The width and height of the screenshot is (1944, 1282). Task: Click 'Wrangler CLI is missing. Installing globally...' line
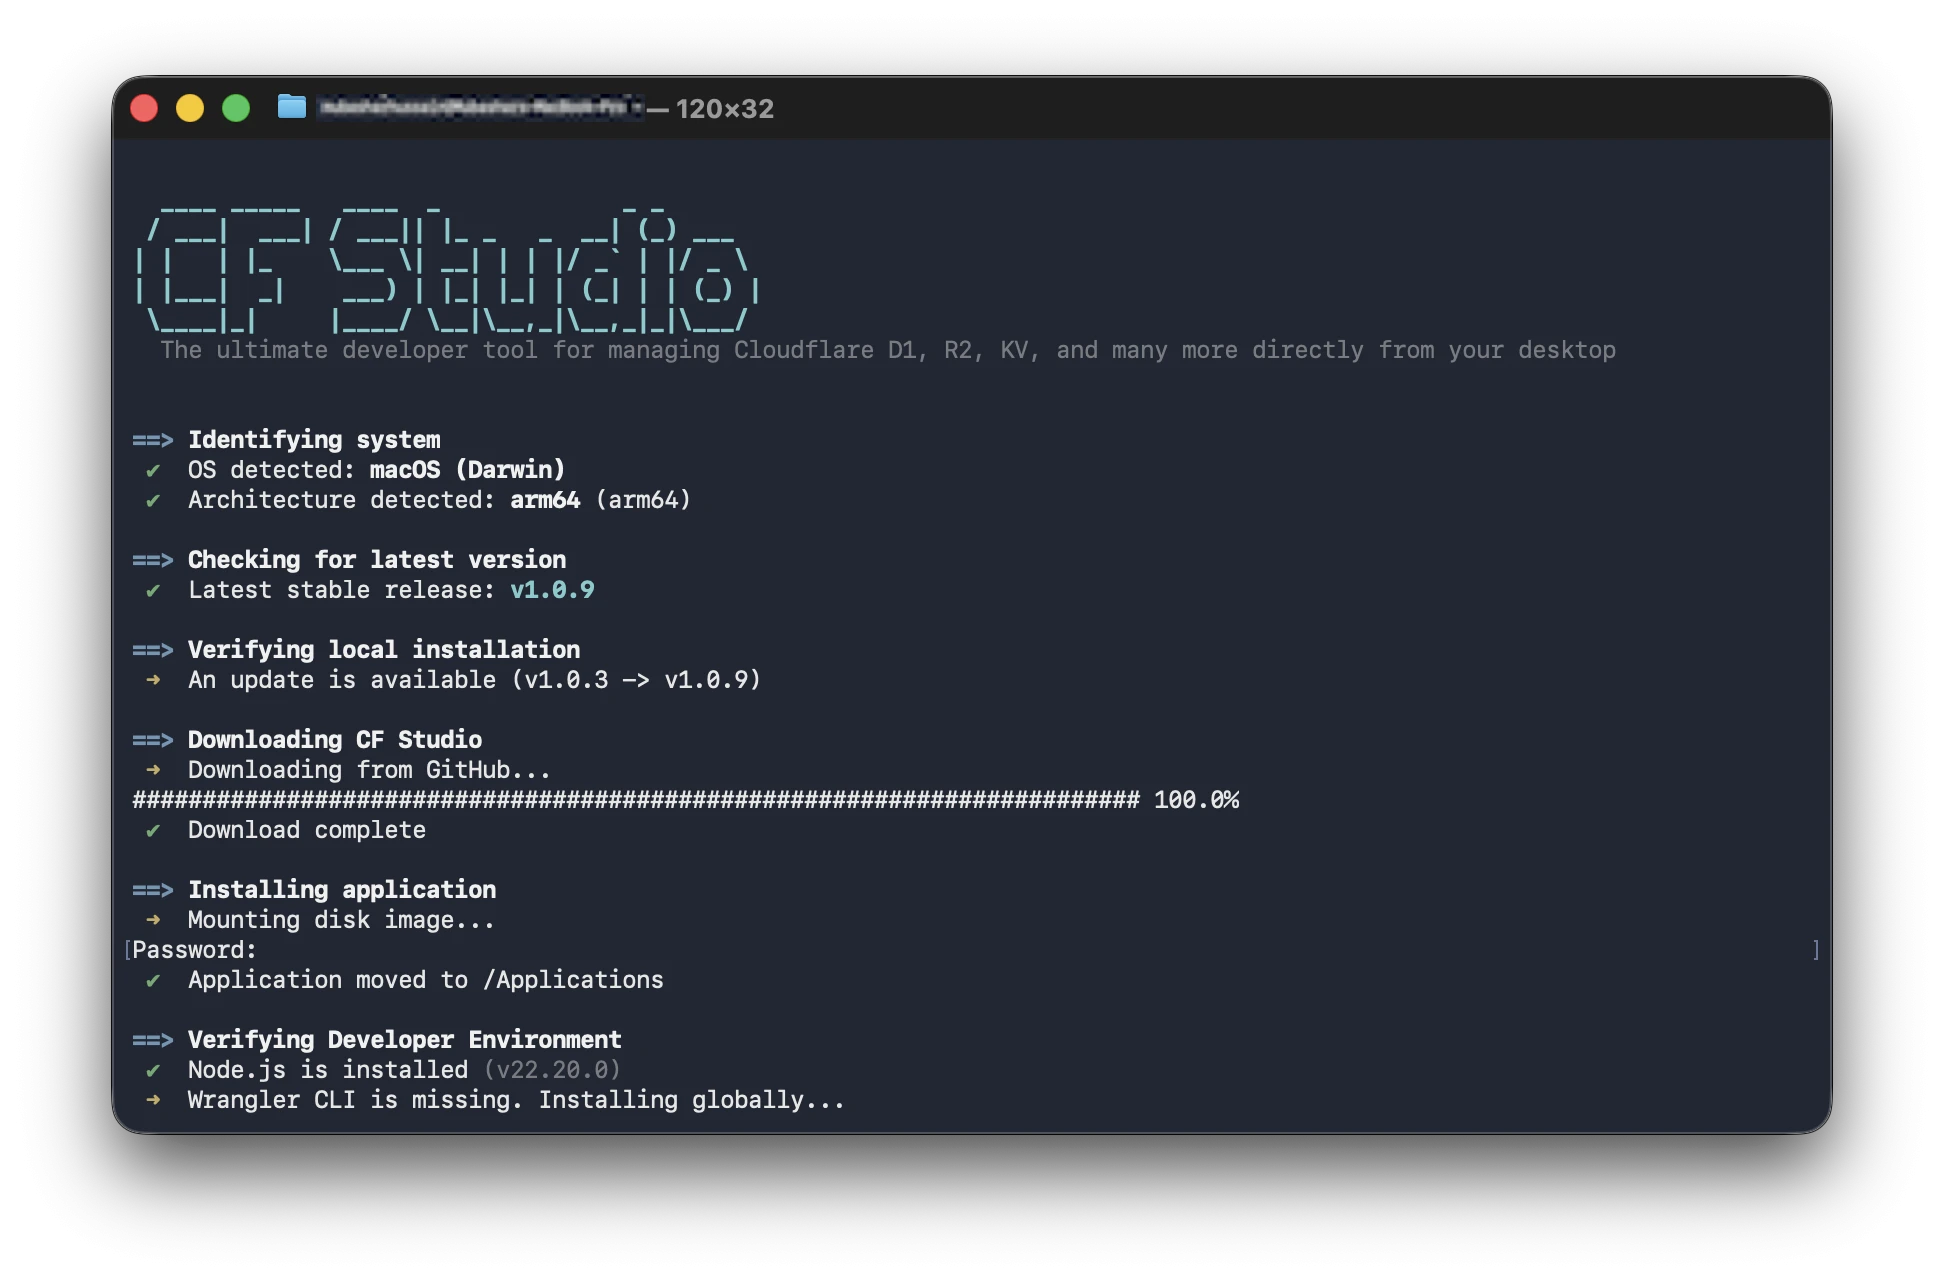pyautogui.click(x=517, y=1100)
